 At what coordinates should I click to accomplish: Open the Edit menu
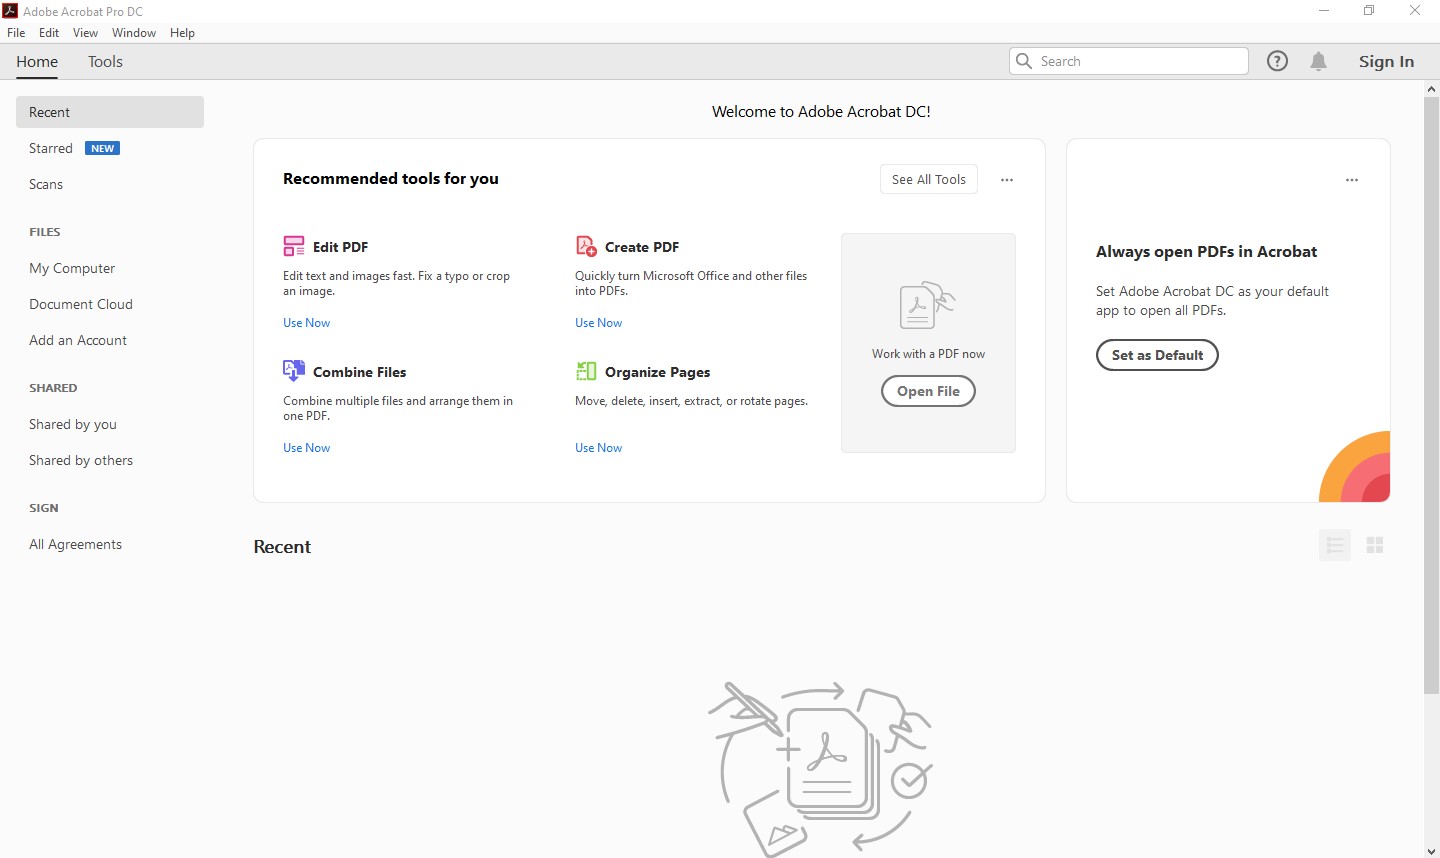click(x=49, y=33)
